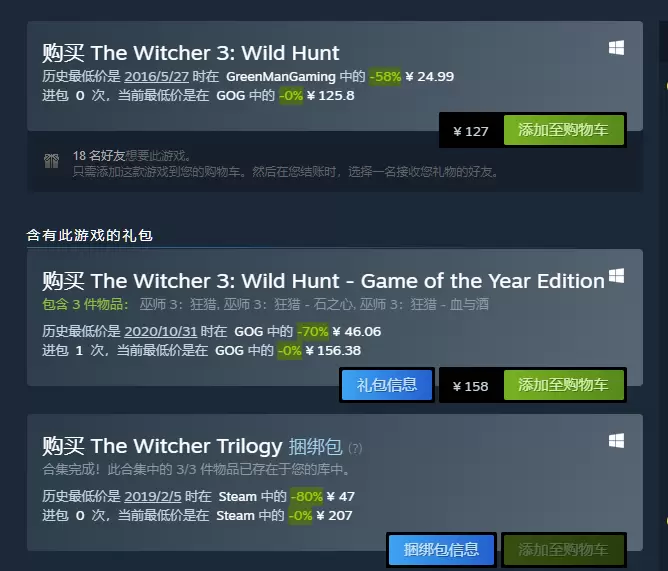Click Windows icon in Witcher Trilogy box
This screenshot has width=668, height=571.
click(x=616, y=441)
